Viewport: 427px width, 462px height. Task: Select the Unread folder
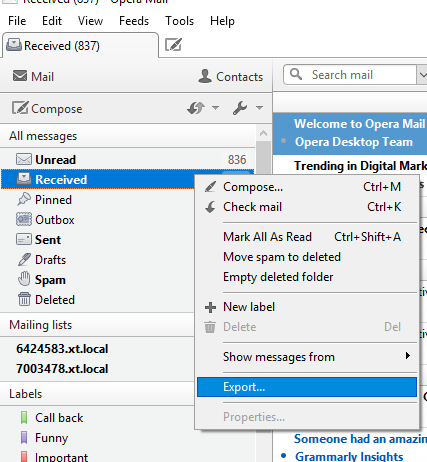click(128, 160)
